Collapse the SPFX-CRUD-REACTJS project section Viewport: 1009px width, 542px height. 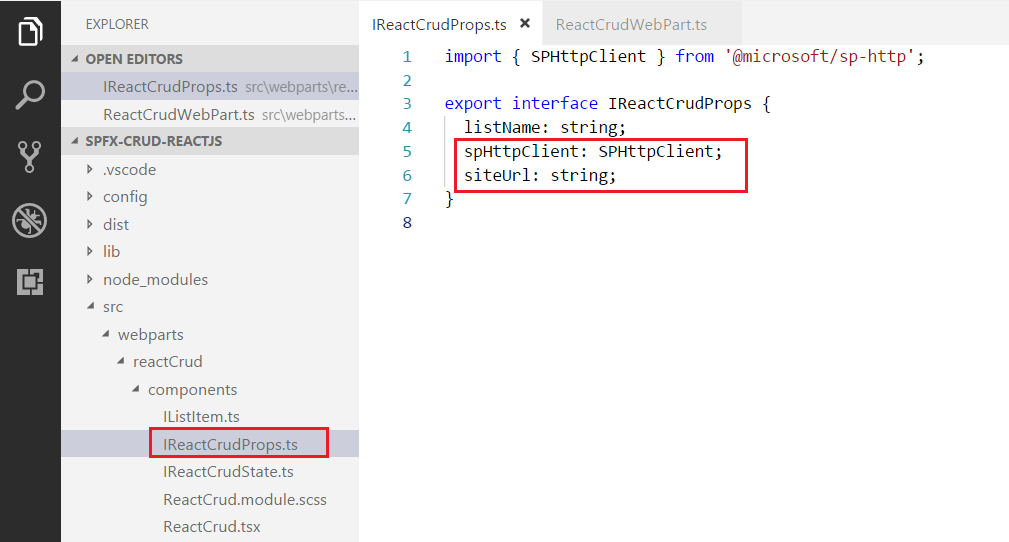[x=153, y=141]
